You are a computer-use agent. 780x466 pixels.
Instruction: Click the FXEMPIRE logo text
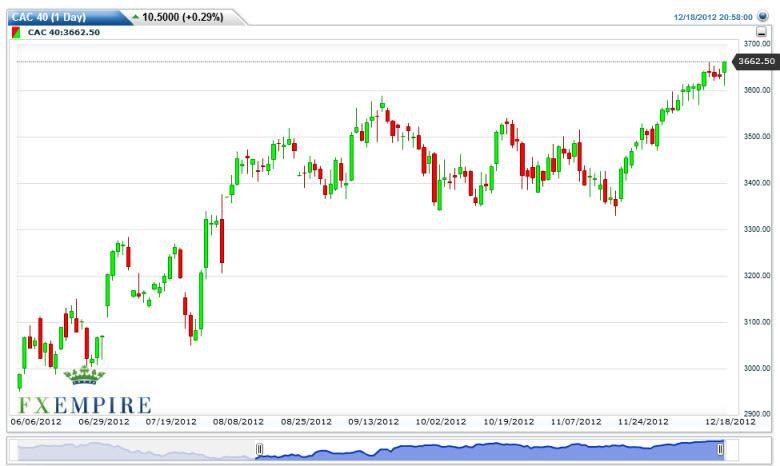tap(84, 405)
